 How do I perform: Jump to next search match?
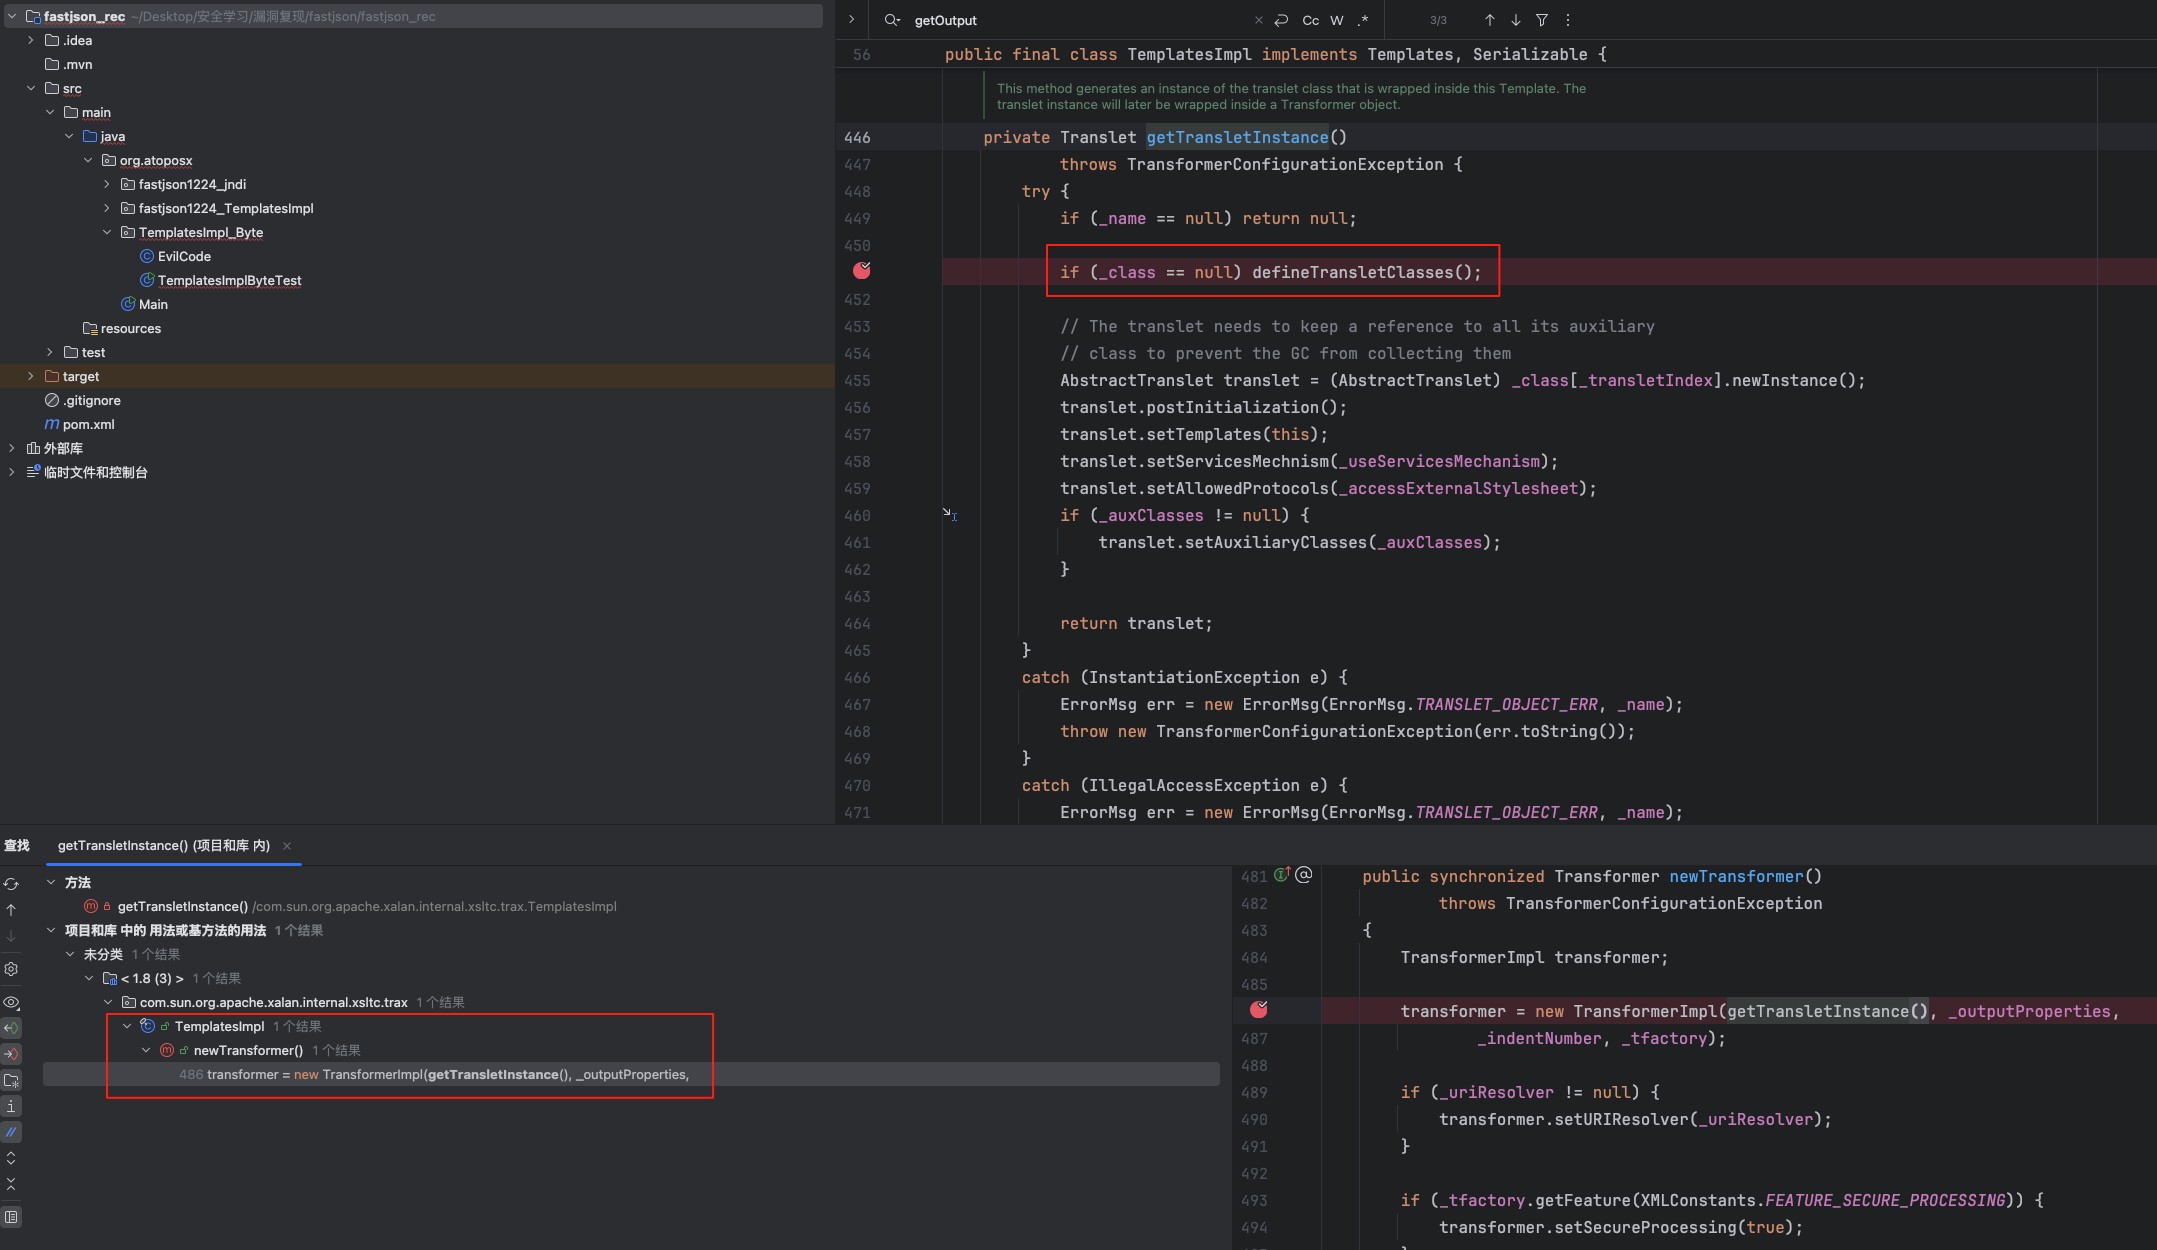[x=1516, y=20]
